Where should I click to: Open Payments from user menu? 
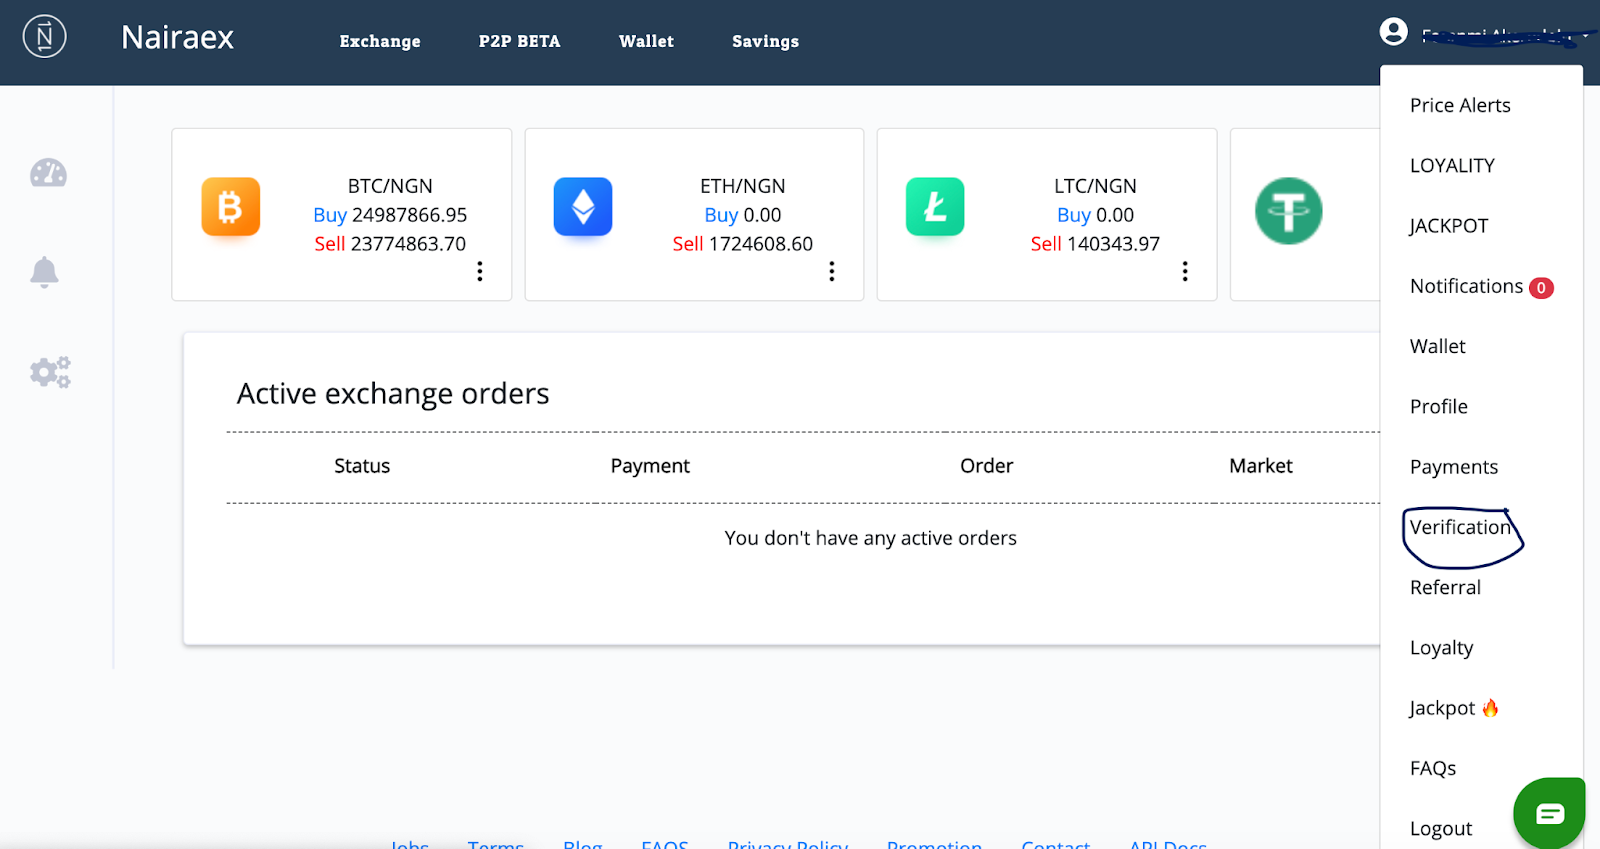pyautogui.click(x=1454, y=467)
